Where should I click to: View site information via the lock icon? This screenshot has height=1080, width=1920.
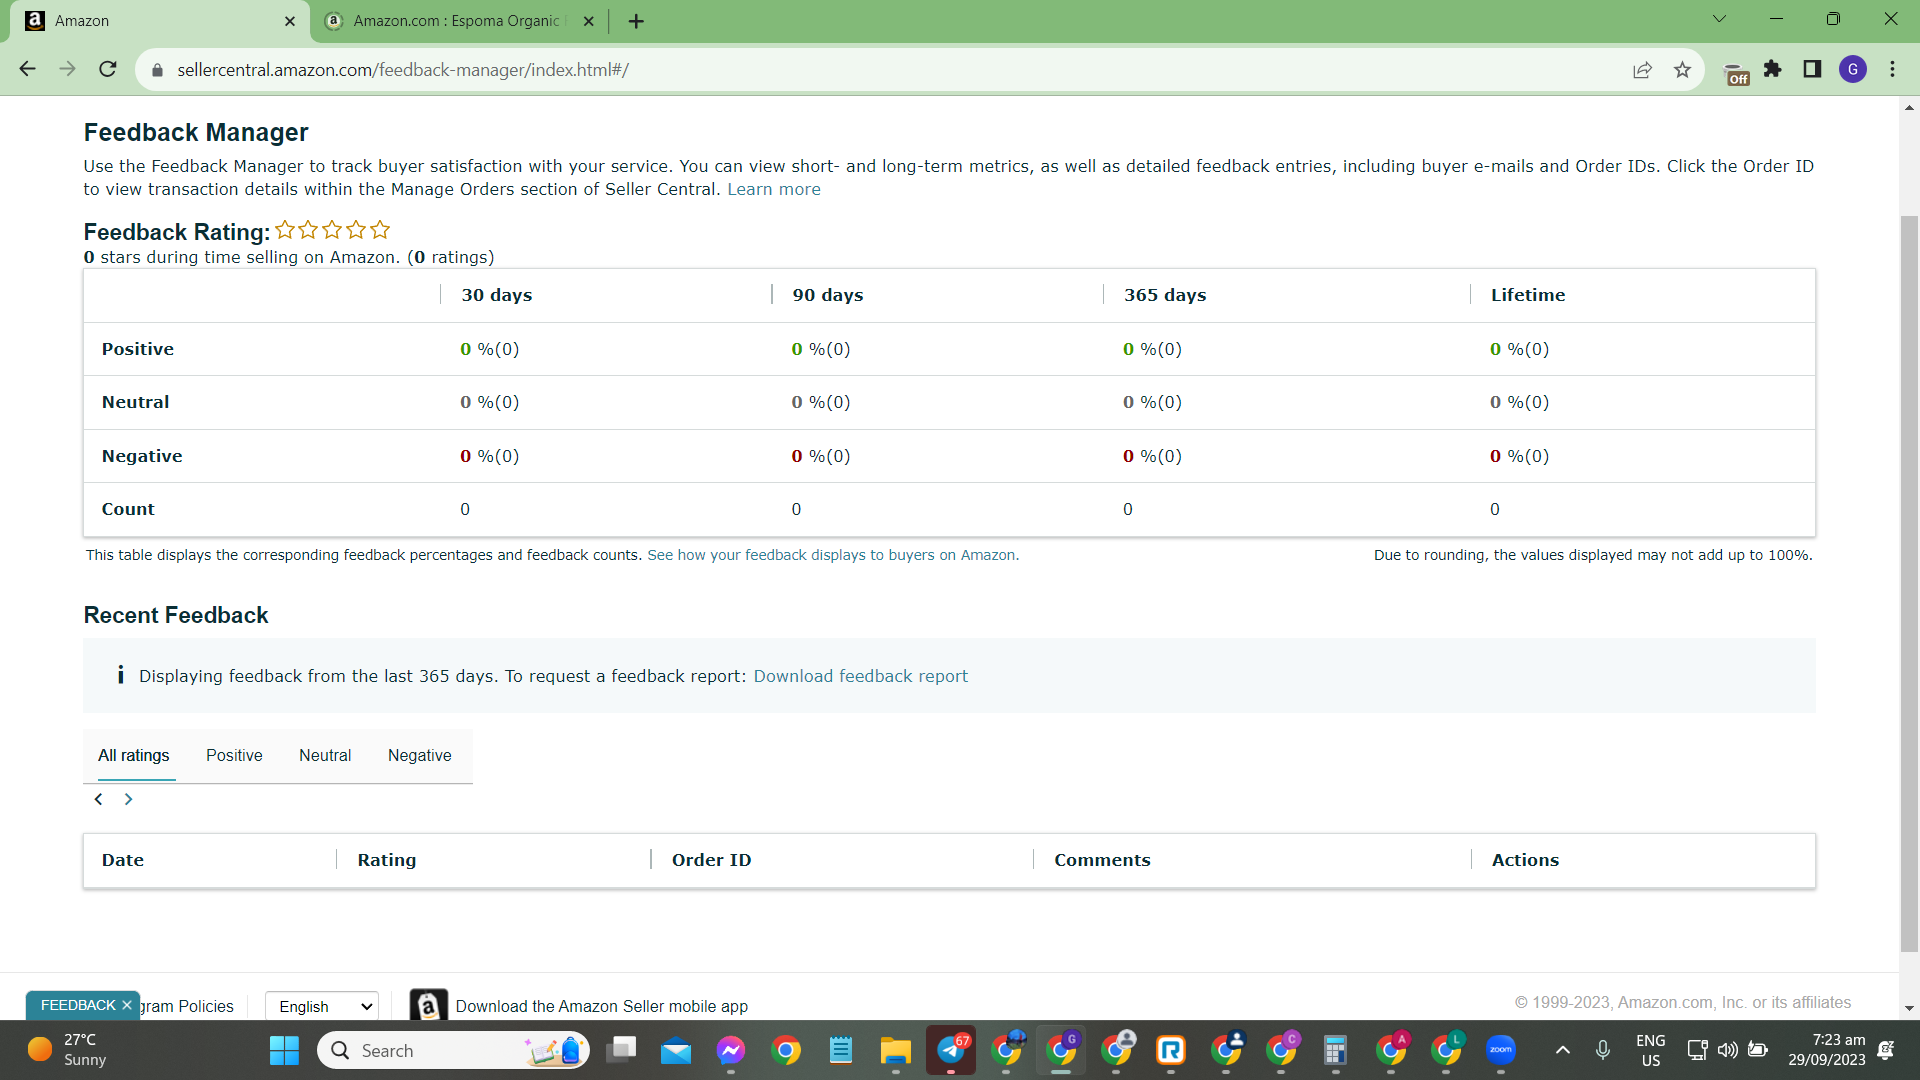(x=157, y=70)
